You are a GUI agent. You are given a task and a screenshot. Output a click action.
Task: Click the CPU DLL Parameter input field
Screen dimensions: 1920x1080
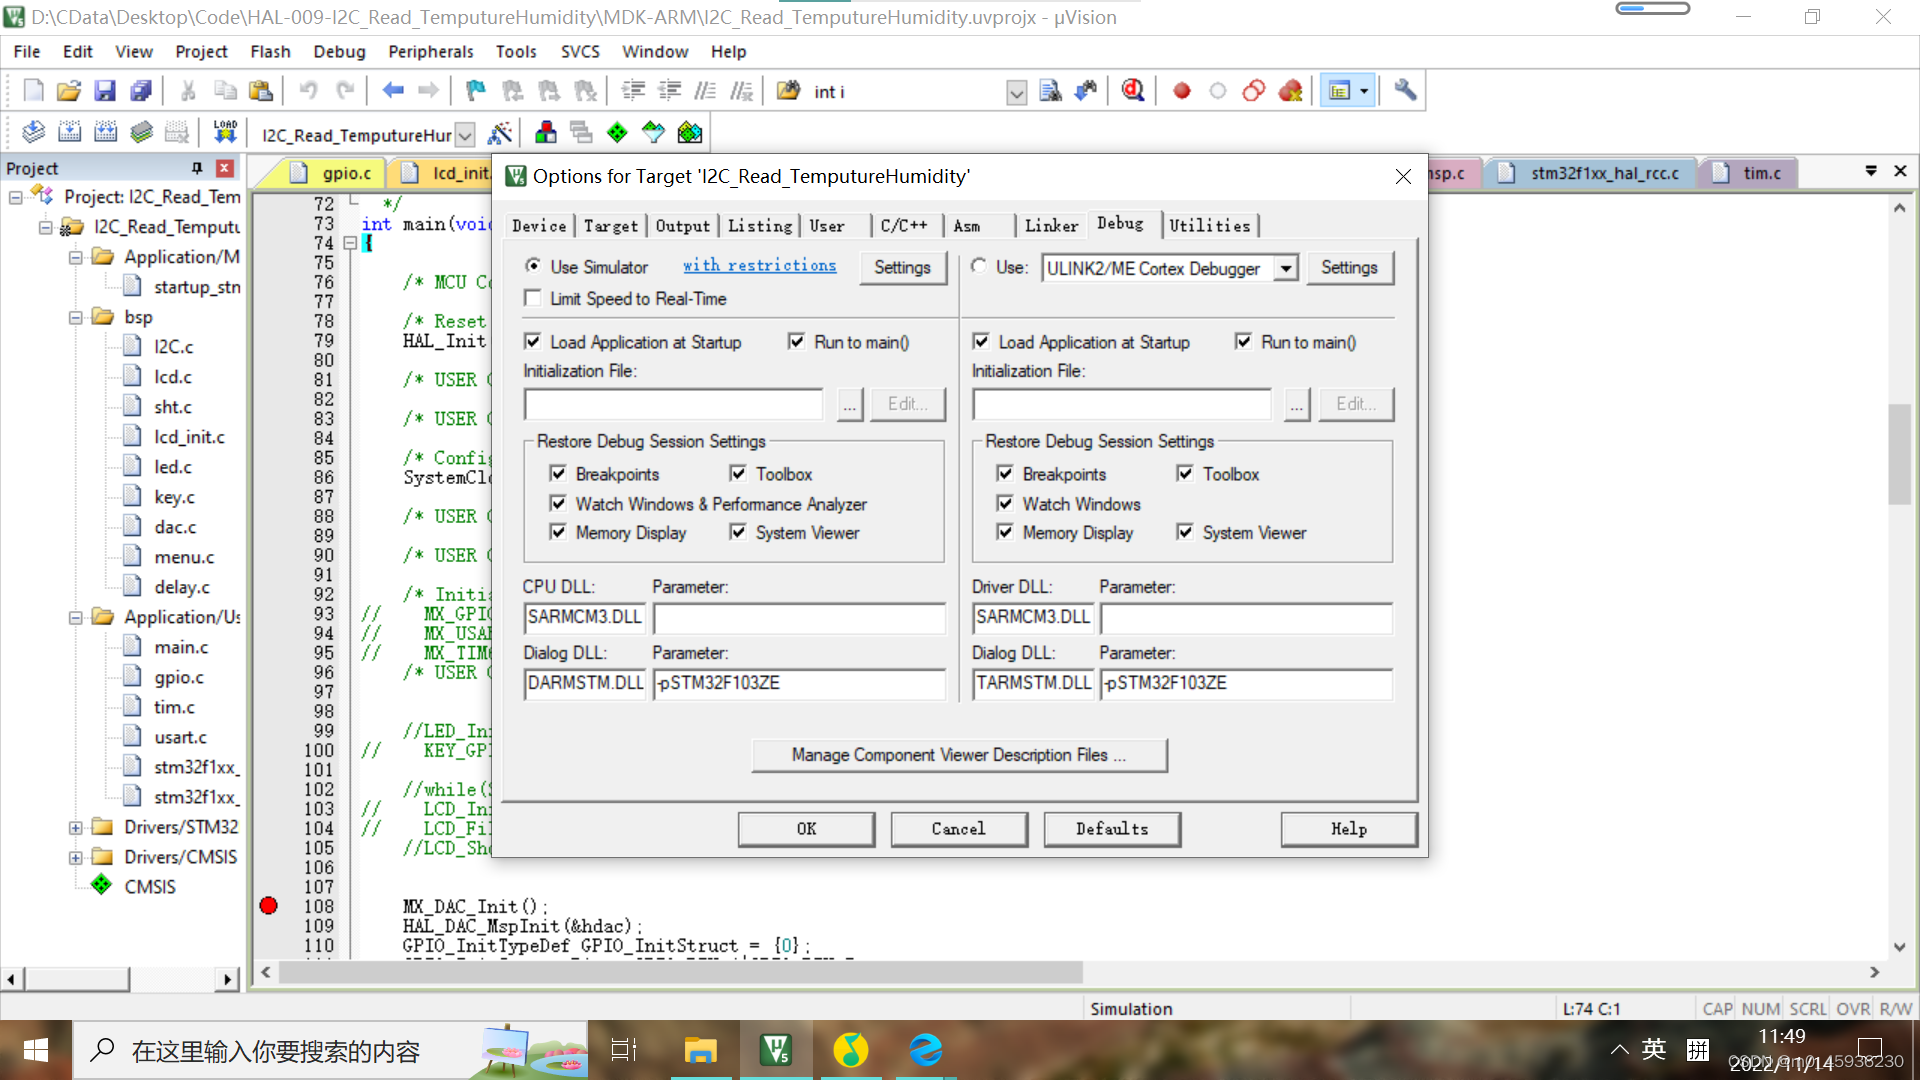pyautogui.click(x=798, y=618)
